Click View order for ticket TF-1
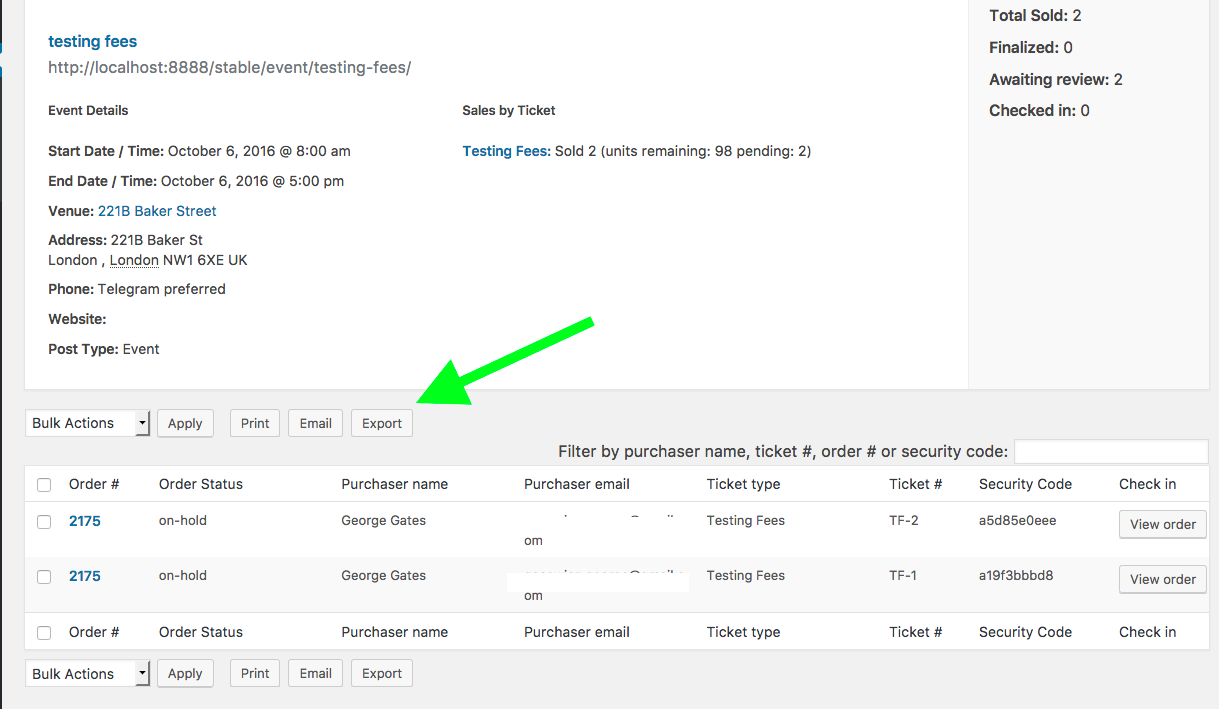 (1162, 580)
